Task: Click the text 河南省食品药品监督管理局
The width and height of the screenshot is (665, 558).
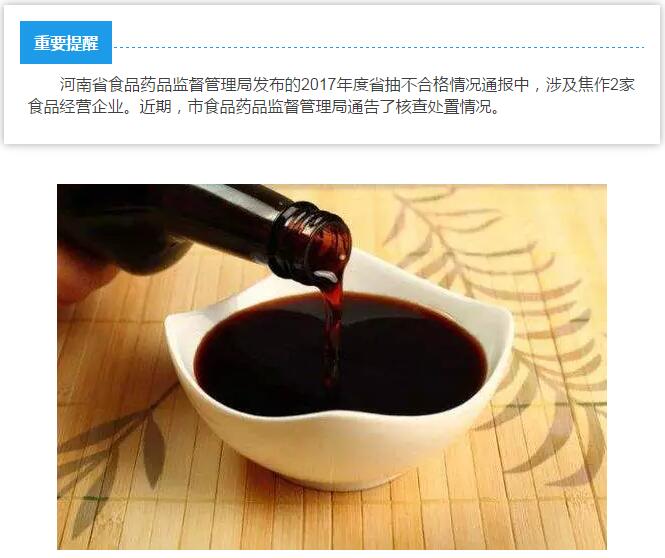Action: pyautogui.click(x=156, y=85)
